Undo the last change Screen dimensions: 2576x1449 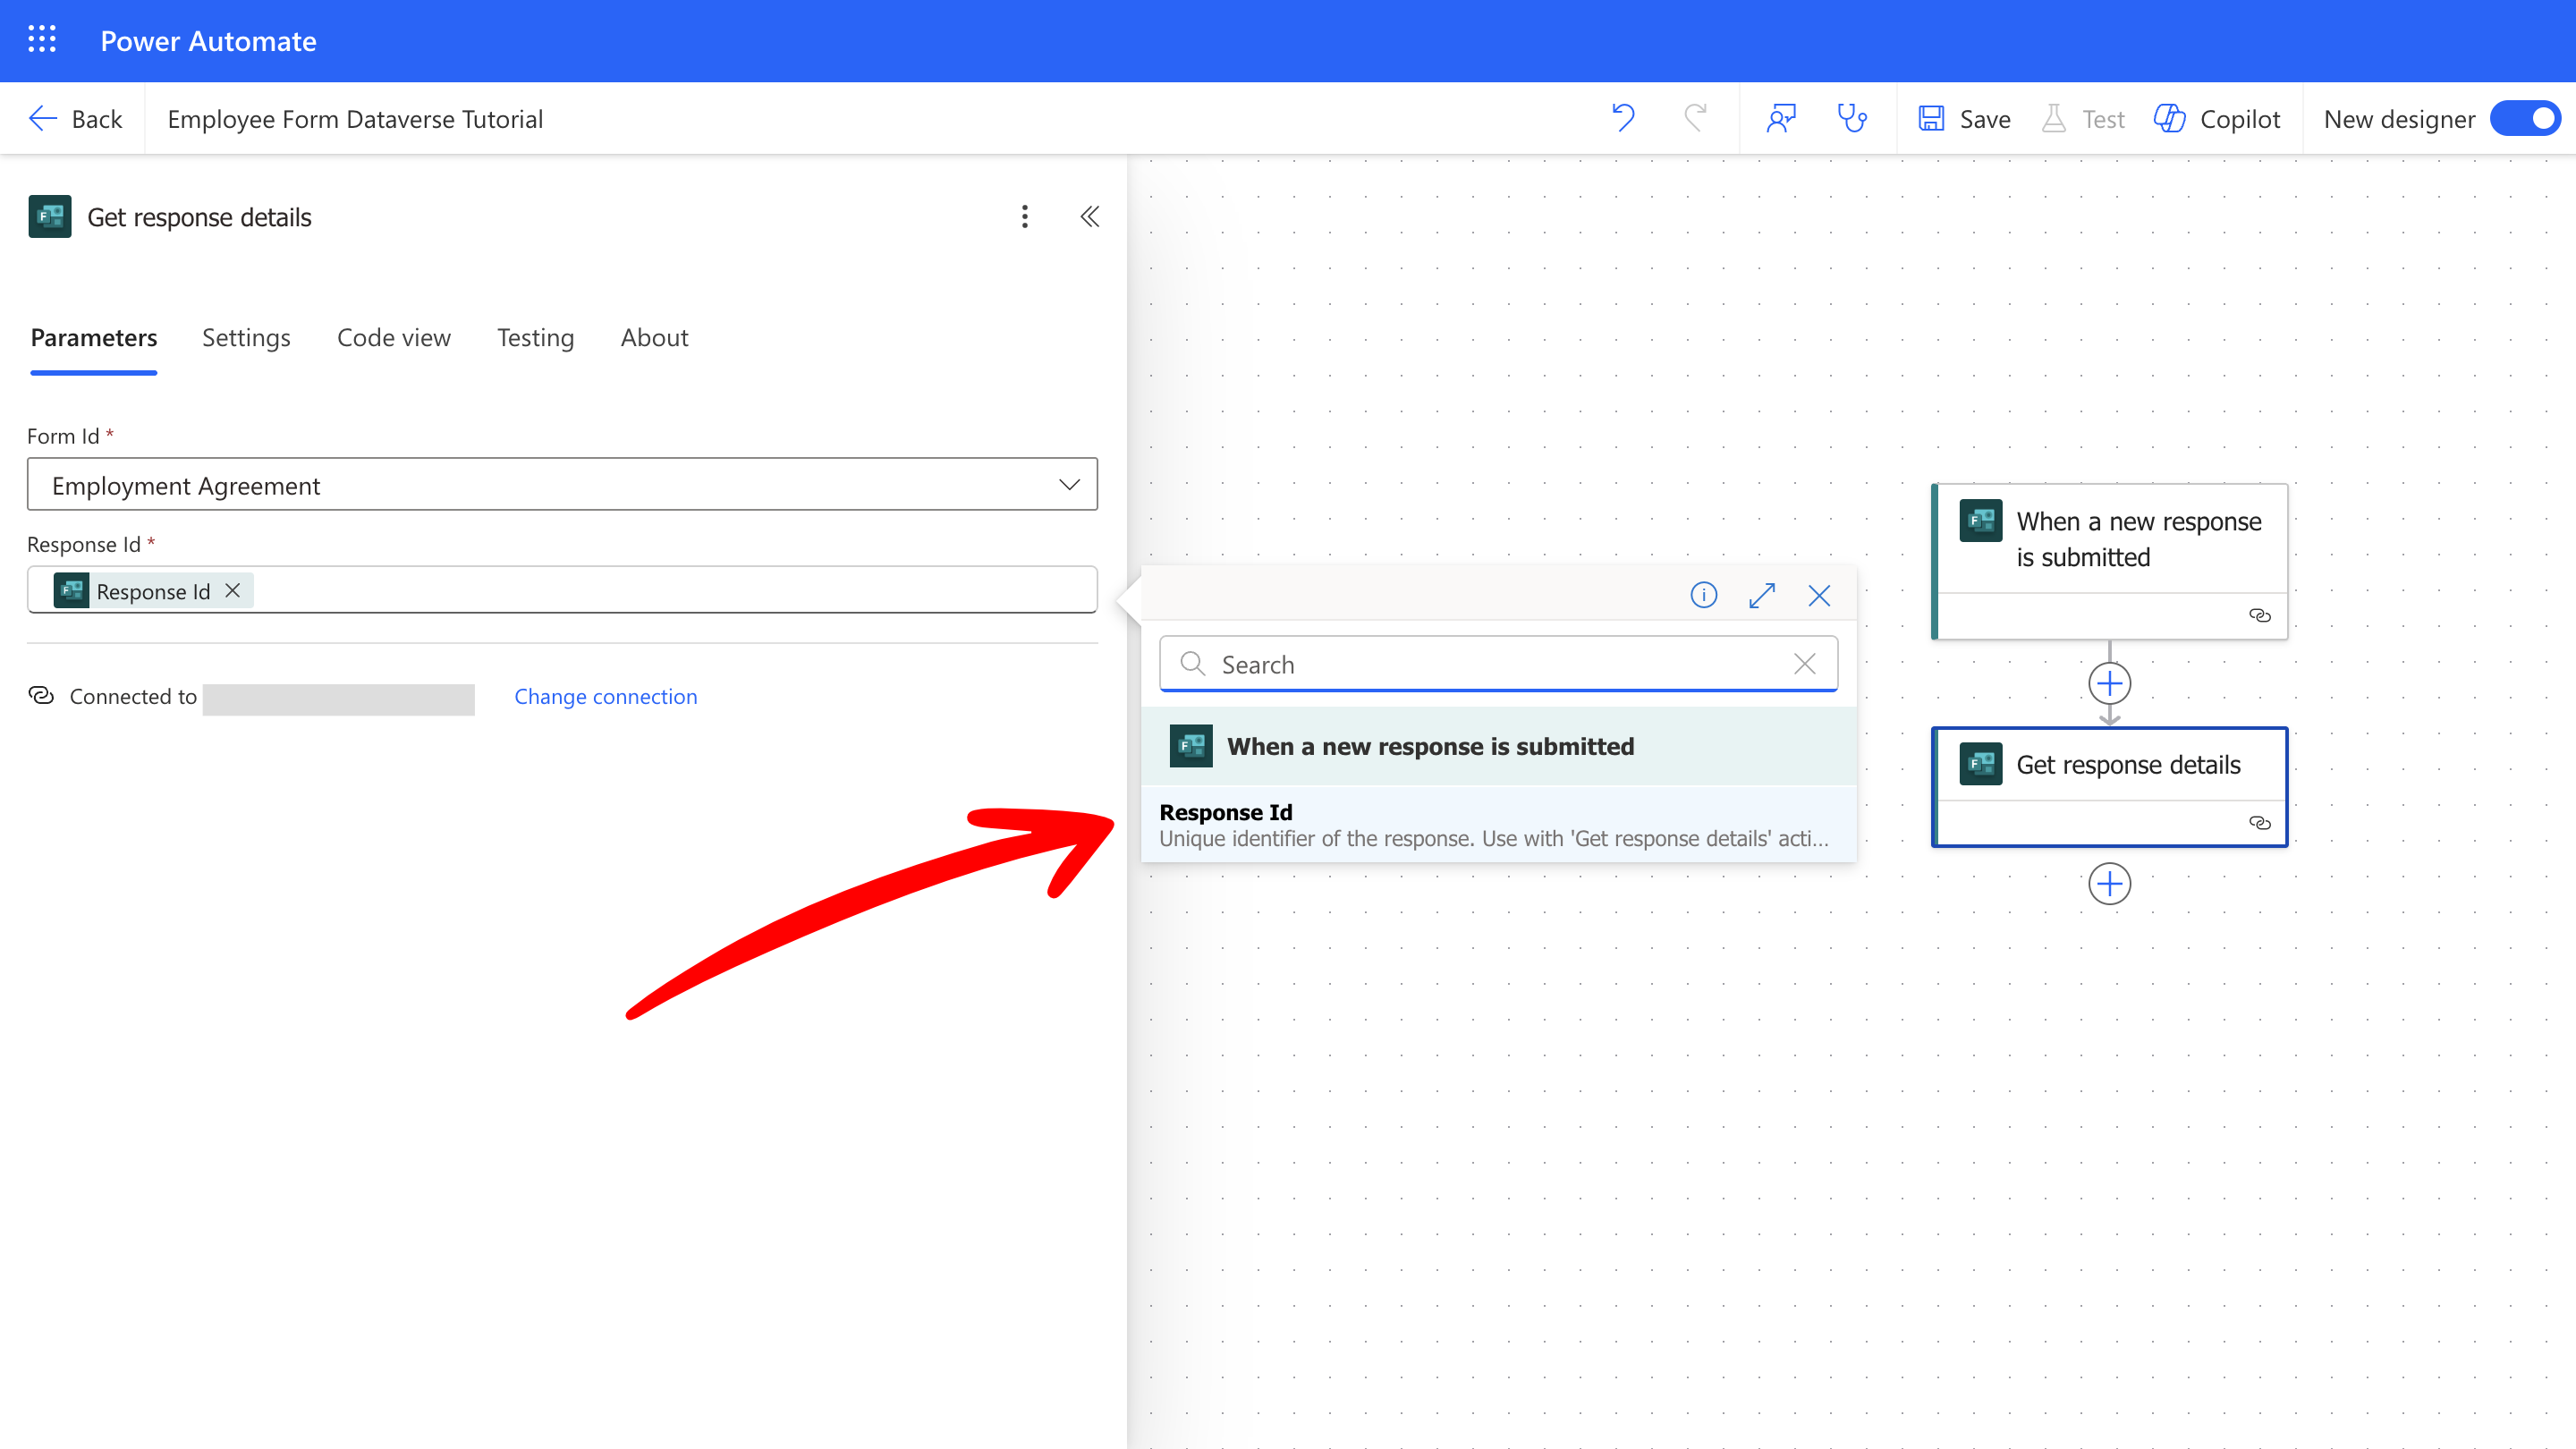pyautogui.click(x=1622, y=118)
